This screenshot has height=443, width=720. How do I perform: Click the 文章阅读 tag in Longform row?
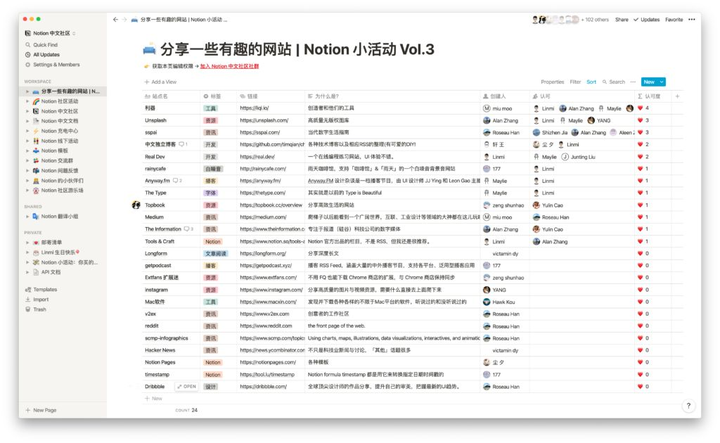tap(216, 254)
